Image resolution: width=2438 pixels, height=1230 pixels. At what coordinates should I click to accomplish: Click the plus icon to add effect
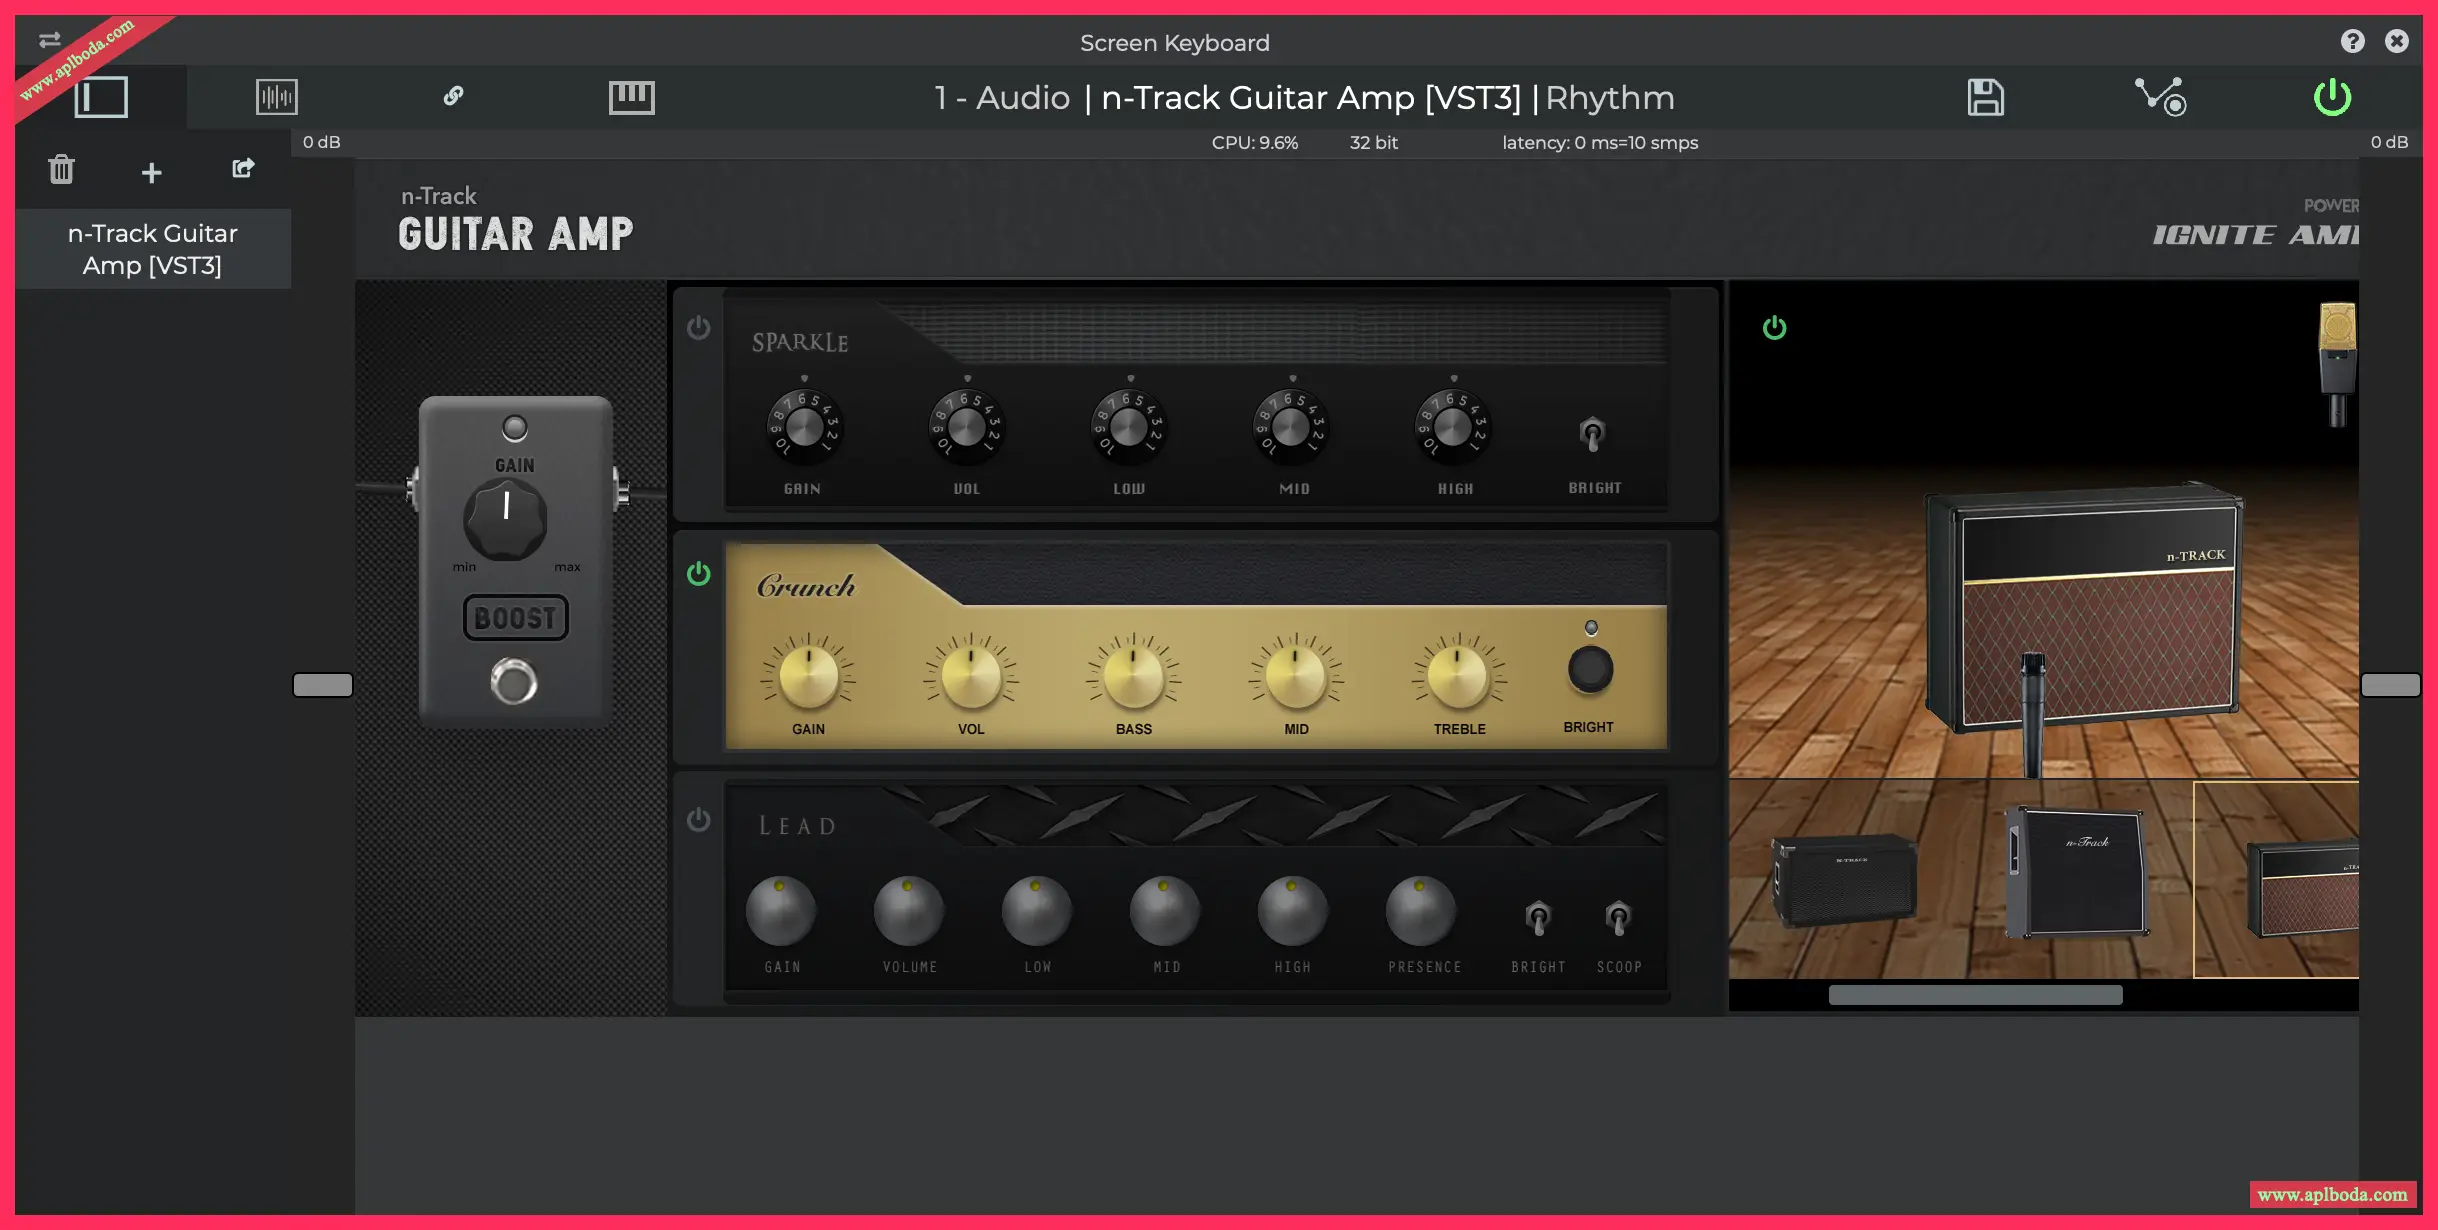point(151,173)
